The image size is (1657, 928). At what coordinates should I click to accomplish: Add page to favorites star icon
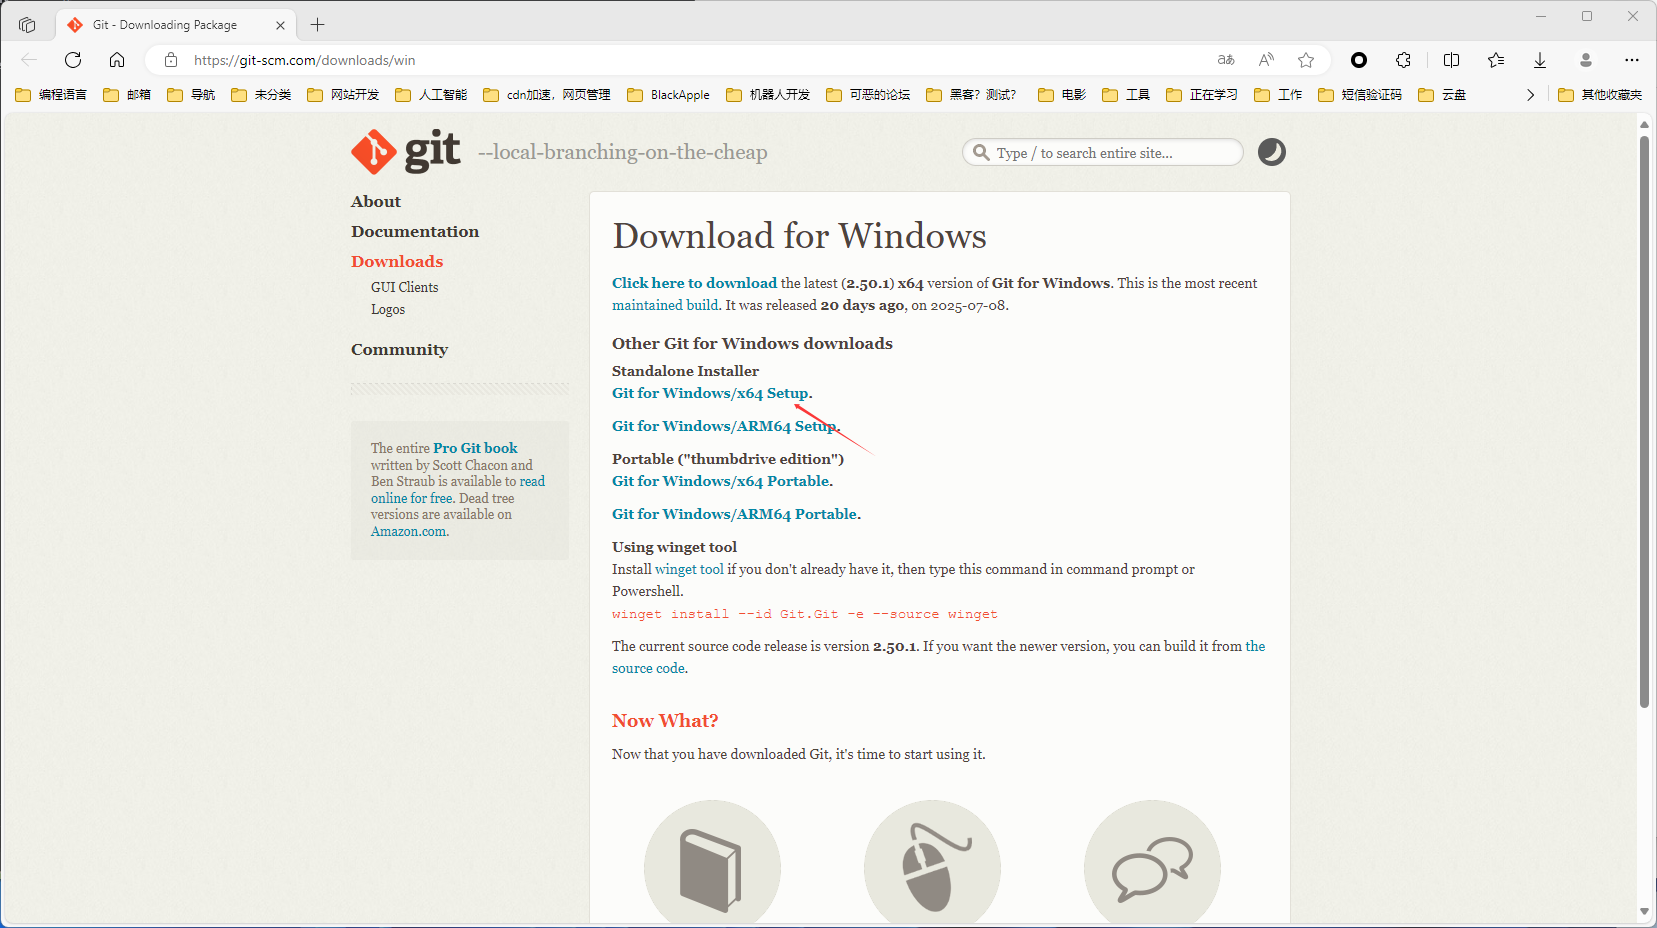1306,60
